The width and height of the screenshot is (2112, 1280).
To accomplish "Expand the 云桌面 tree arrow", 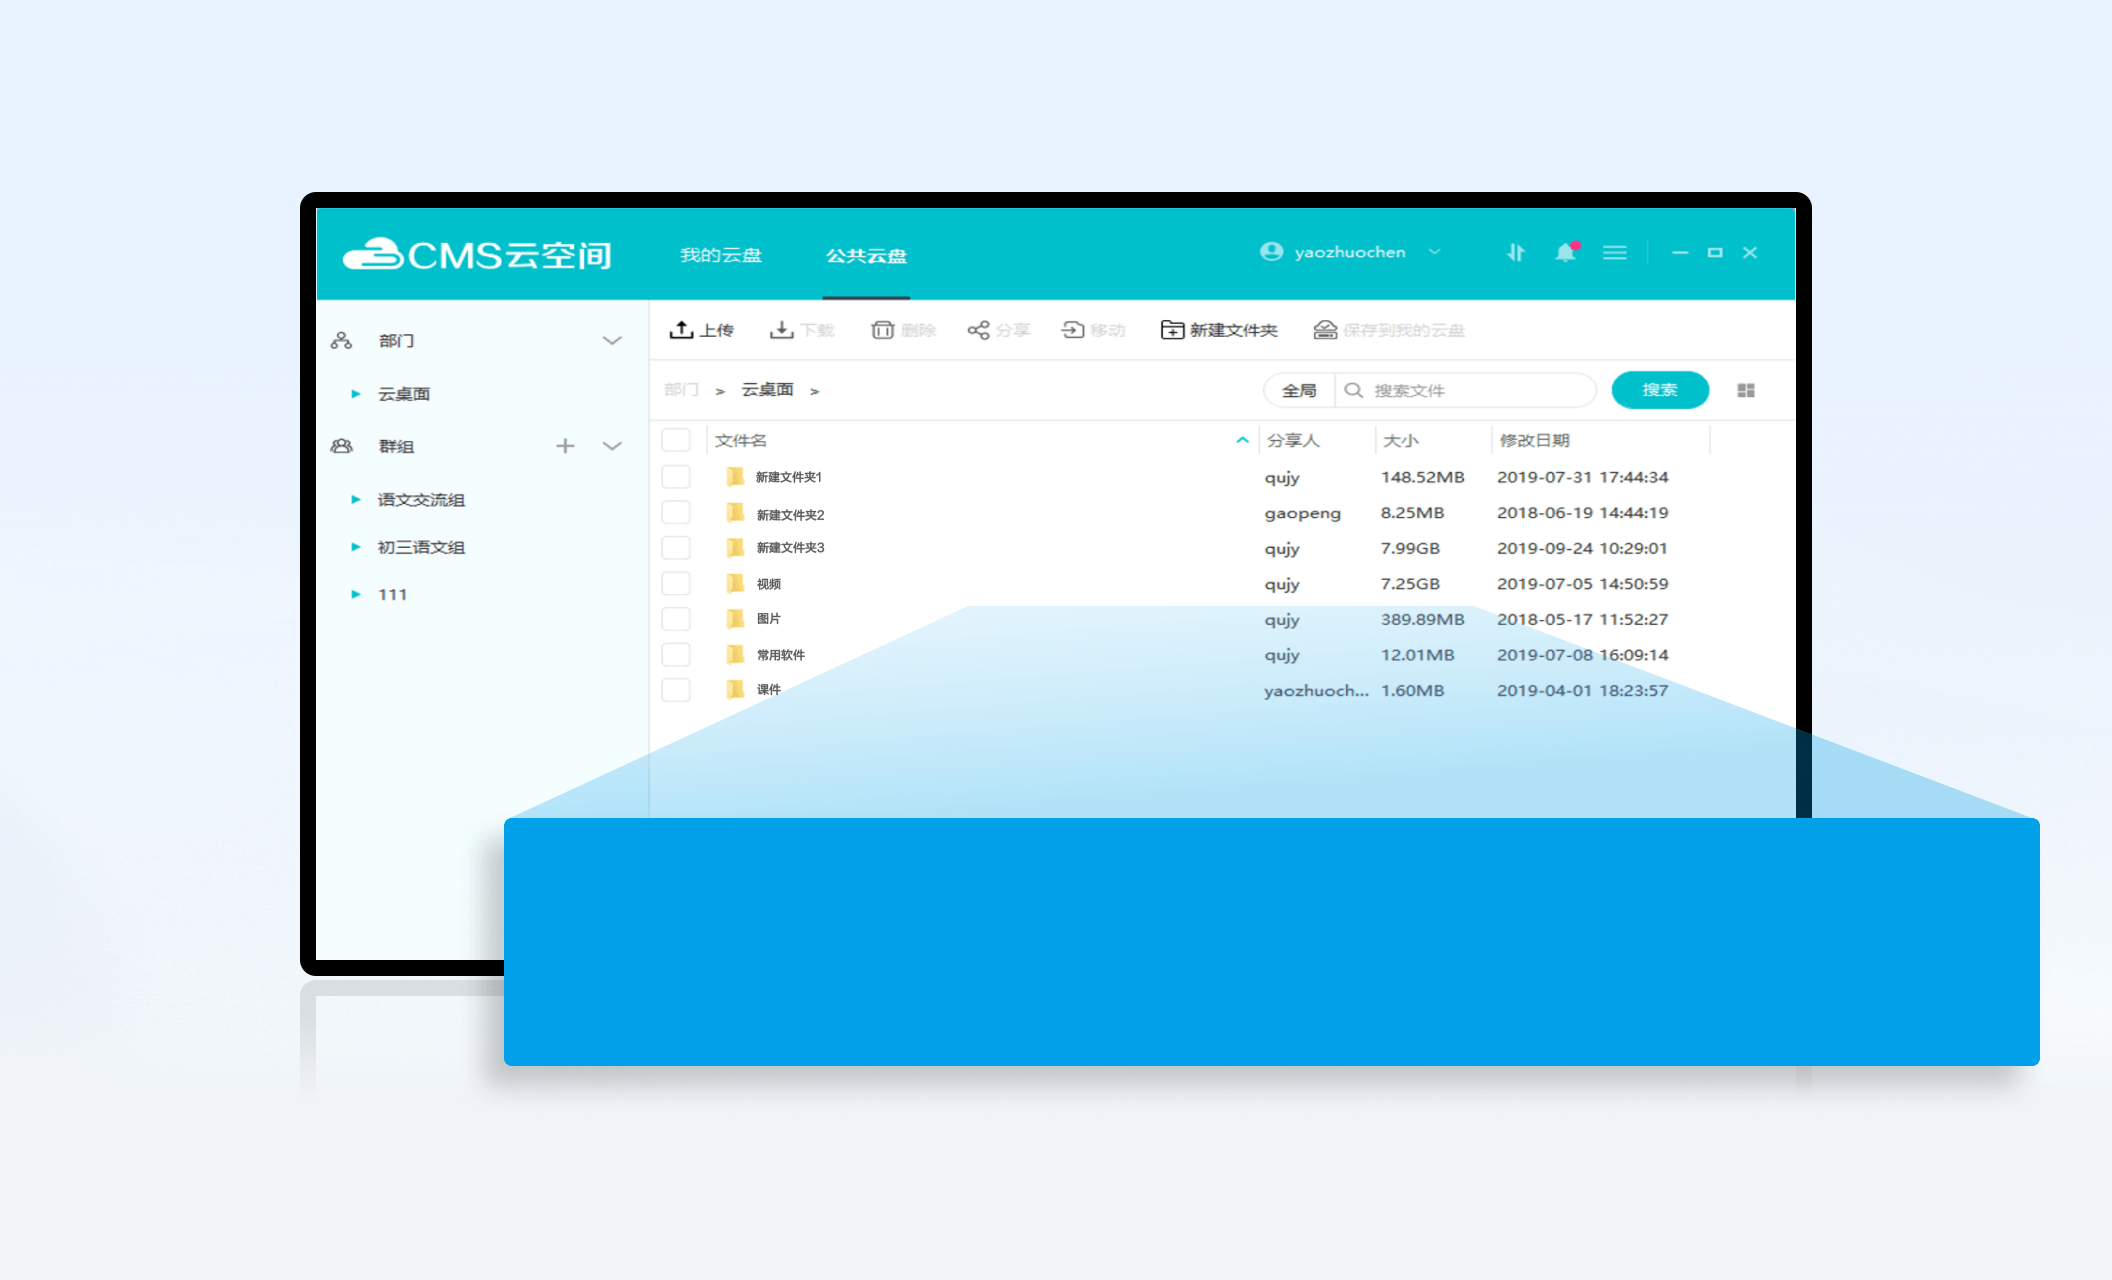I will [355, 394].
